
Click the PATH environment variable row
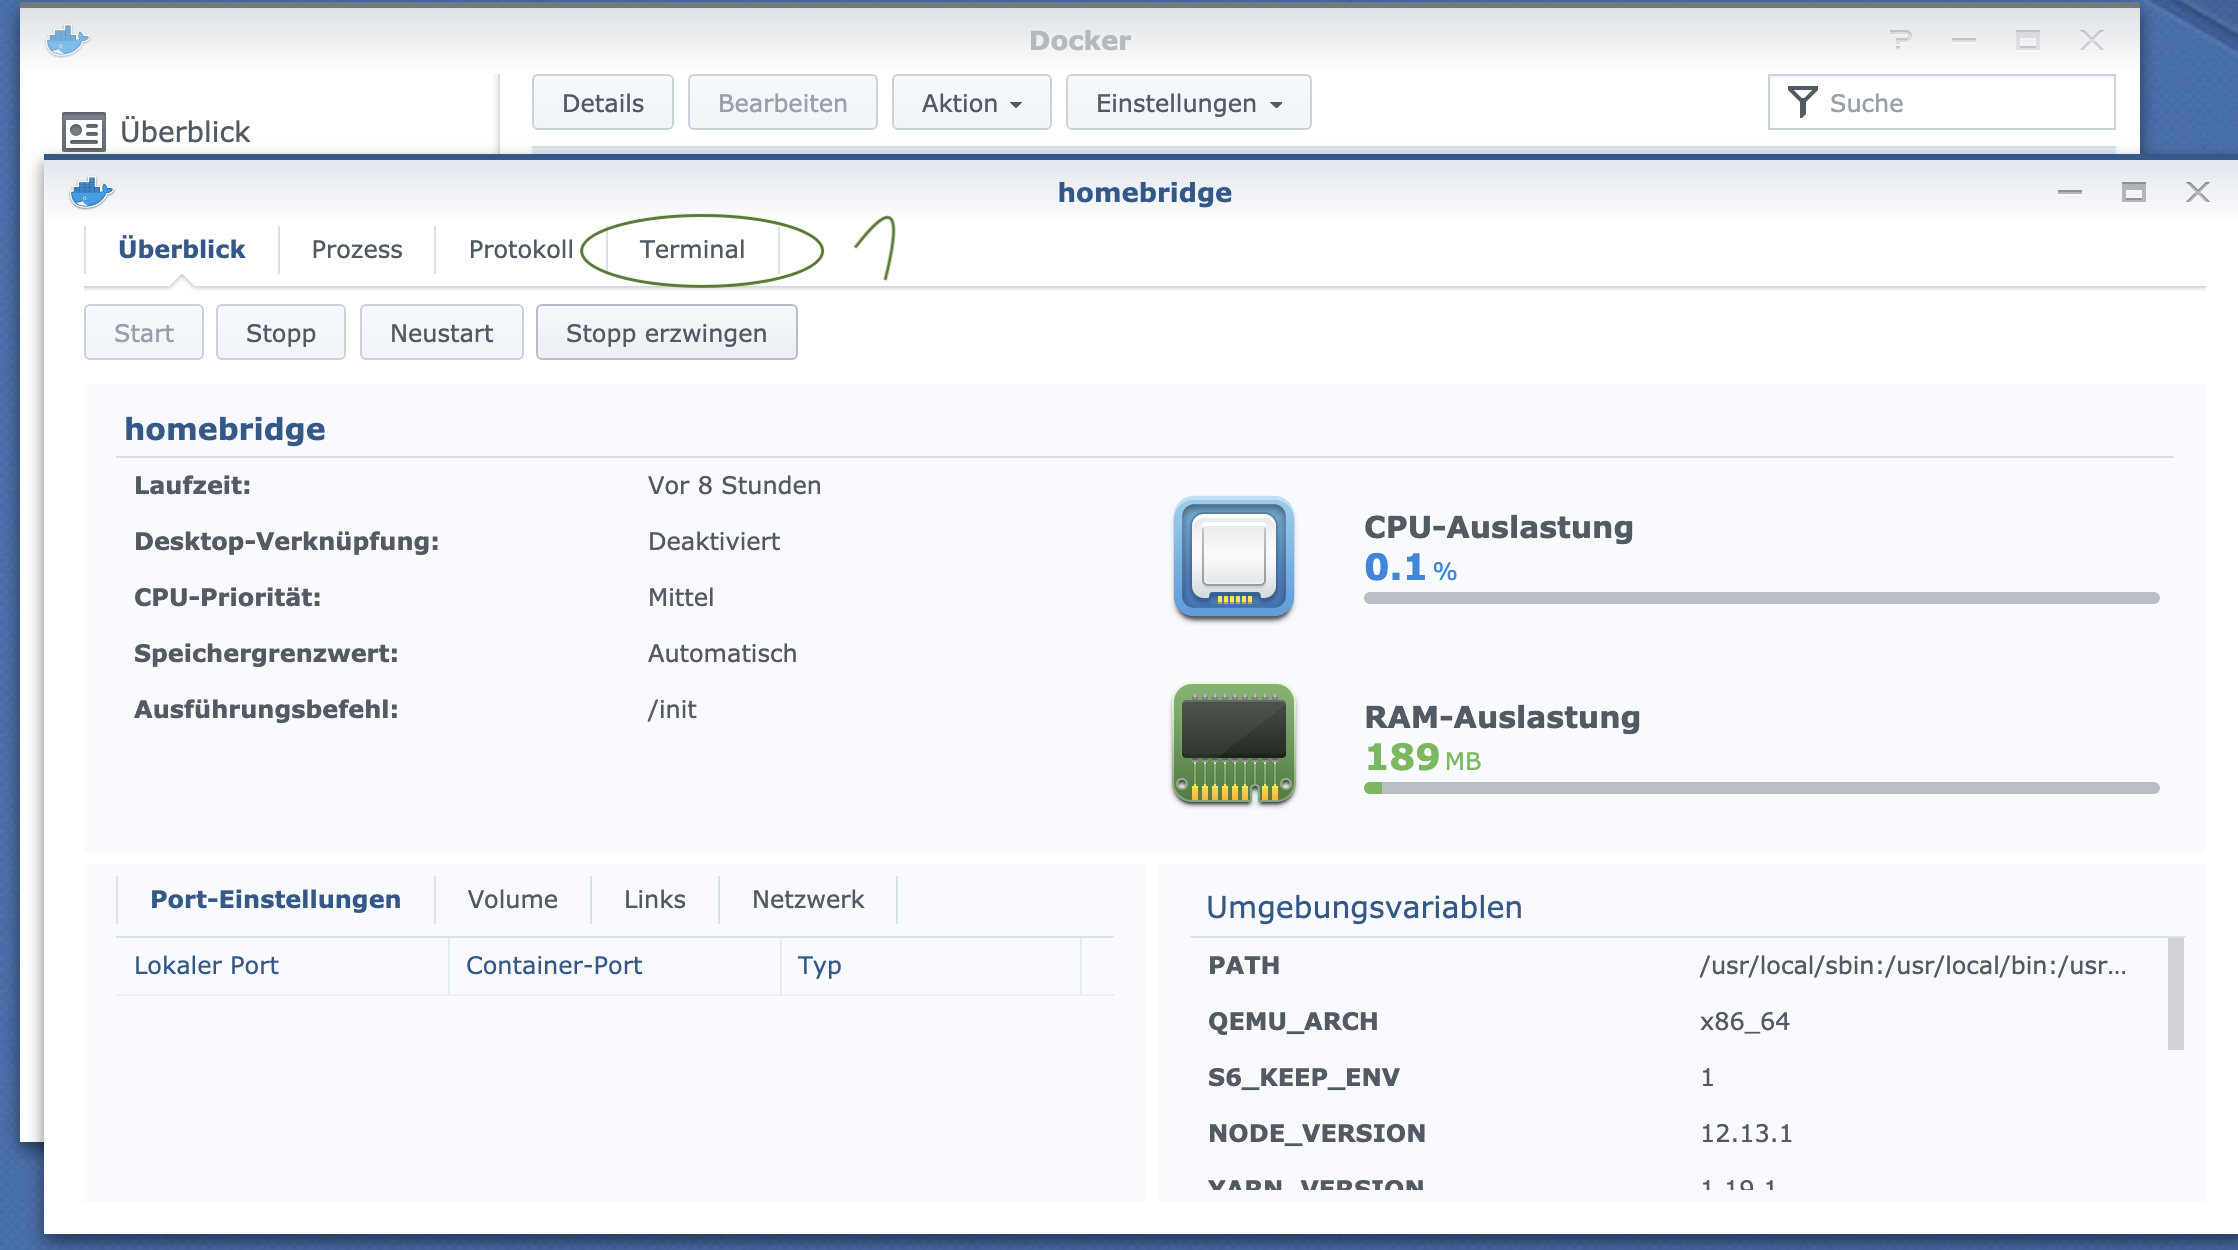pyautogui.click(x=1678, y=966)
